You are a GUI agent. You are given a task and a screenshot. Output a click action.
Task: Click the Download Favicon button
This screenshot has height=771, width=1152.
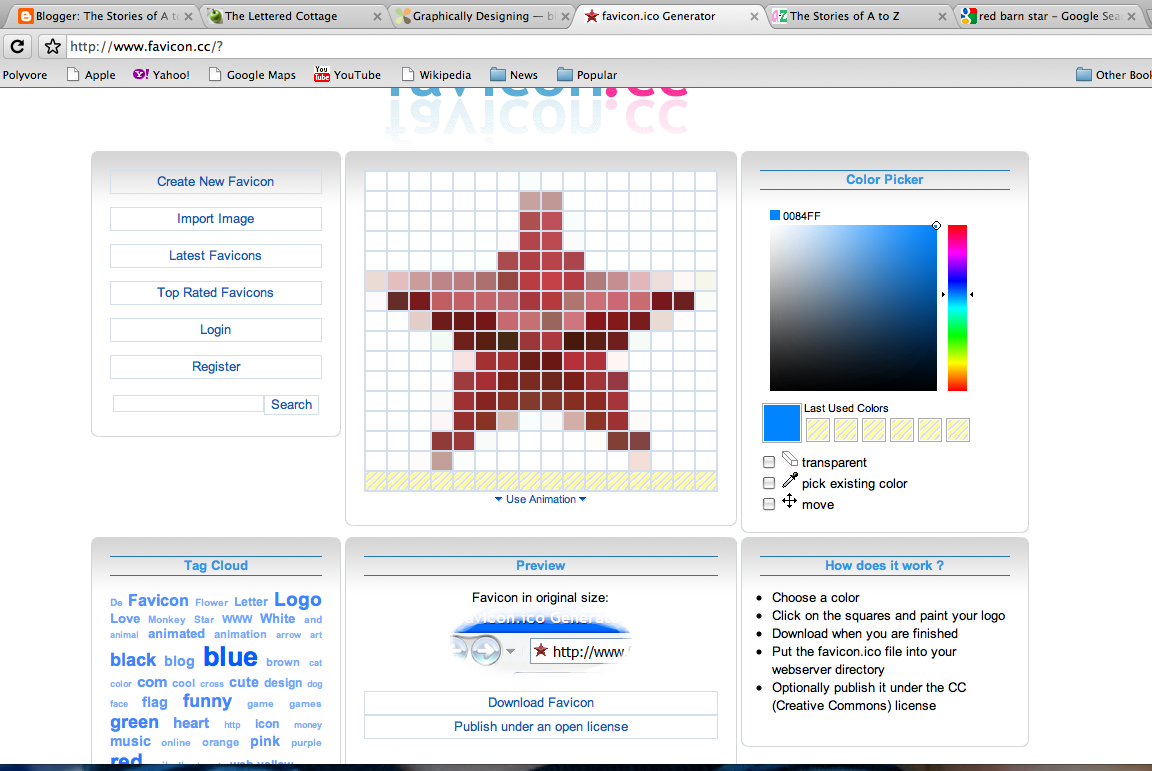coord(540,703)
